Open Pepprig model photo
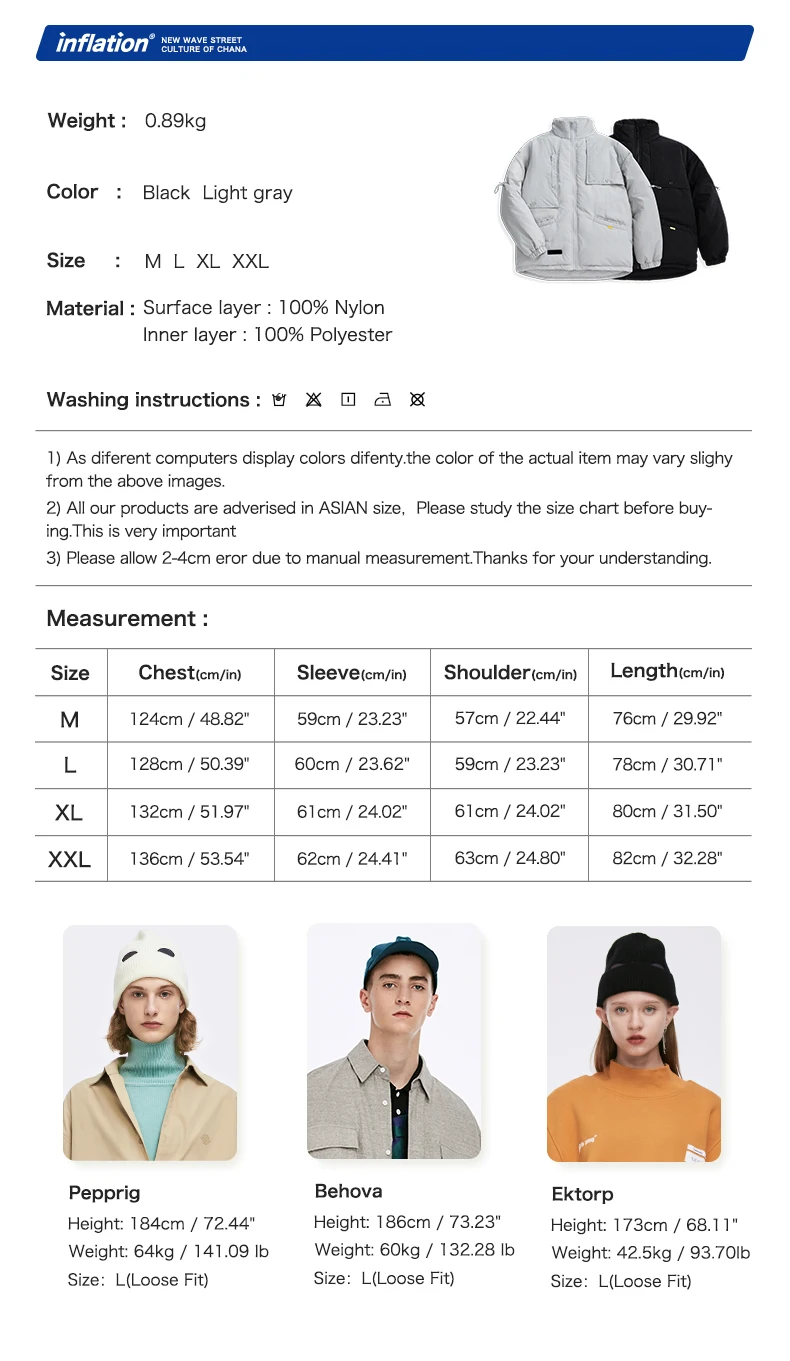790x1361 pixels. (x=150, y=1043)
